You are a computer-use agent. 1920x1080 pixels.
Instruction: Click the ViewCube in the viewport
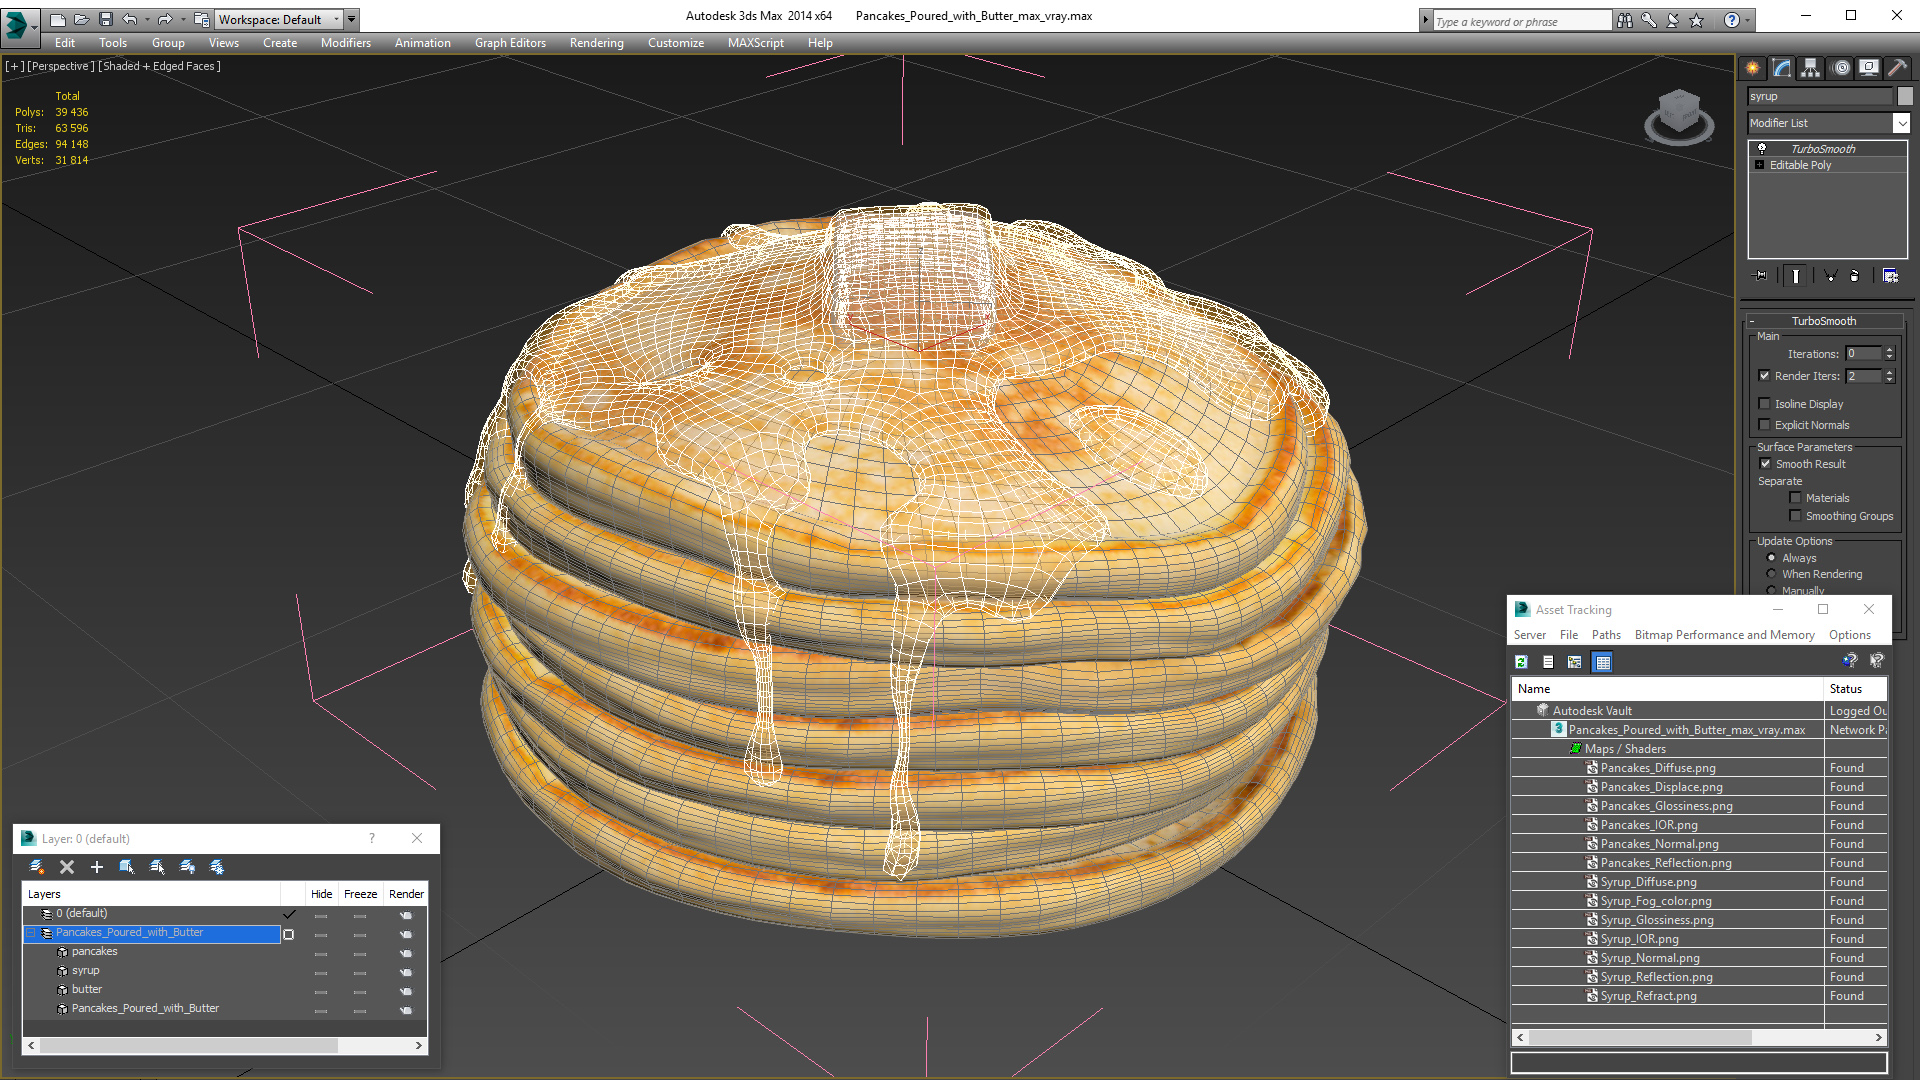tap(1679, 117)
